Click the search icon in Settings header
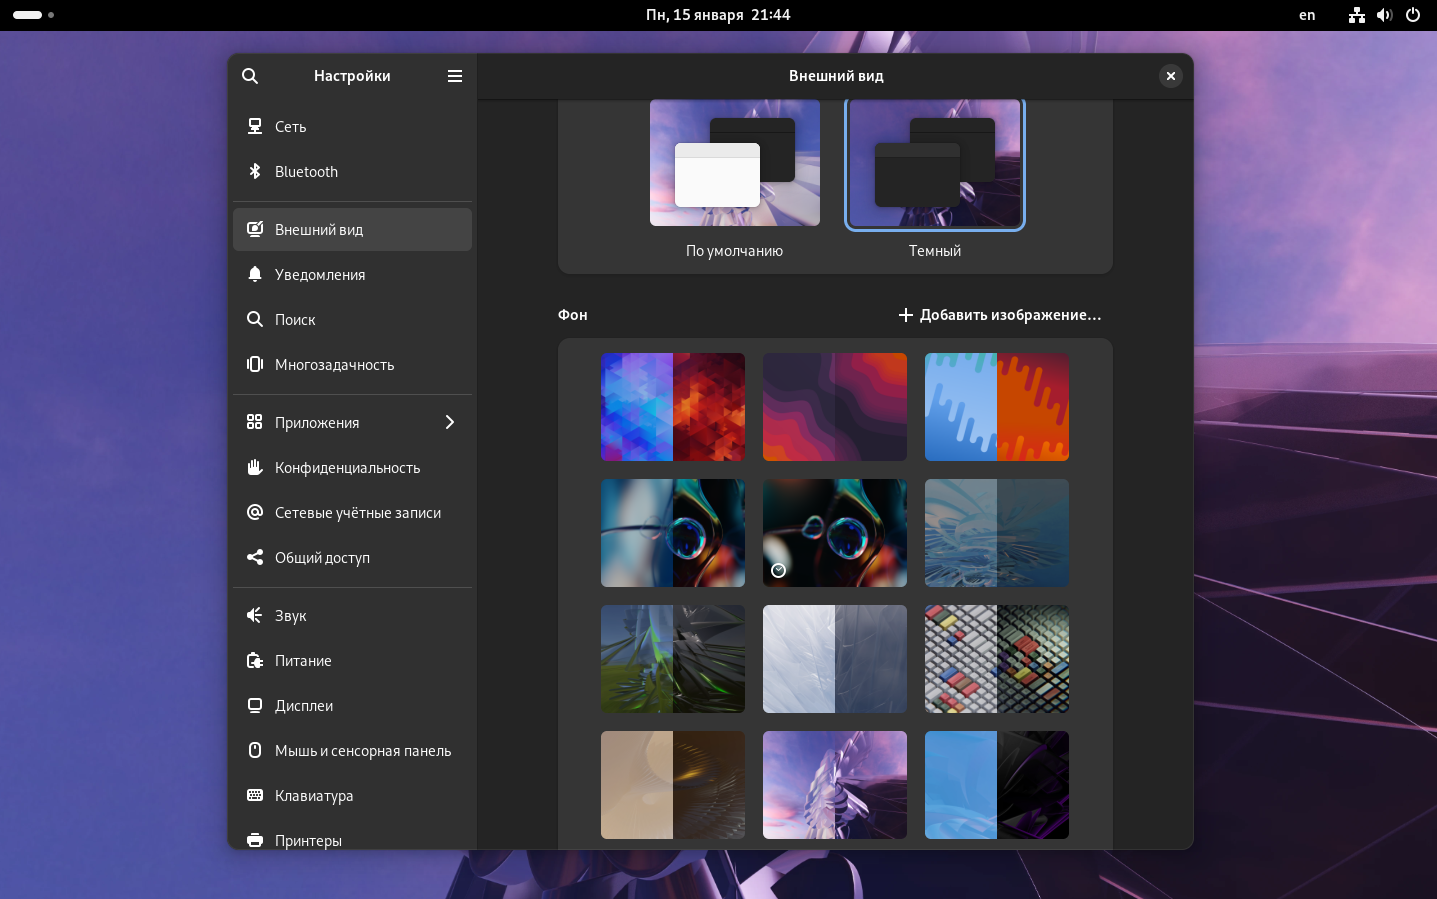 (250, 76)
